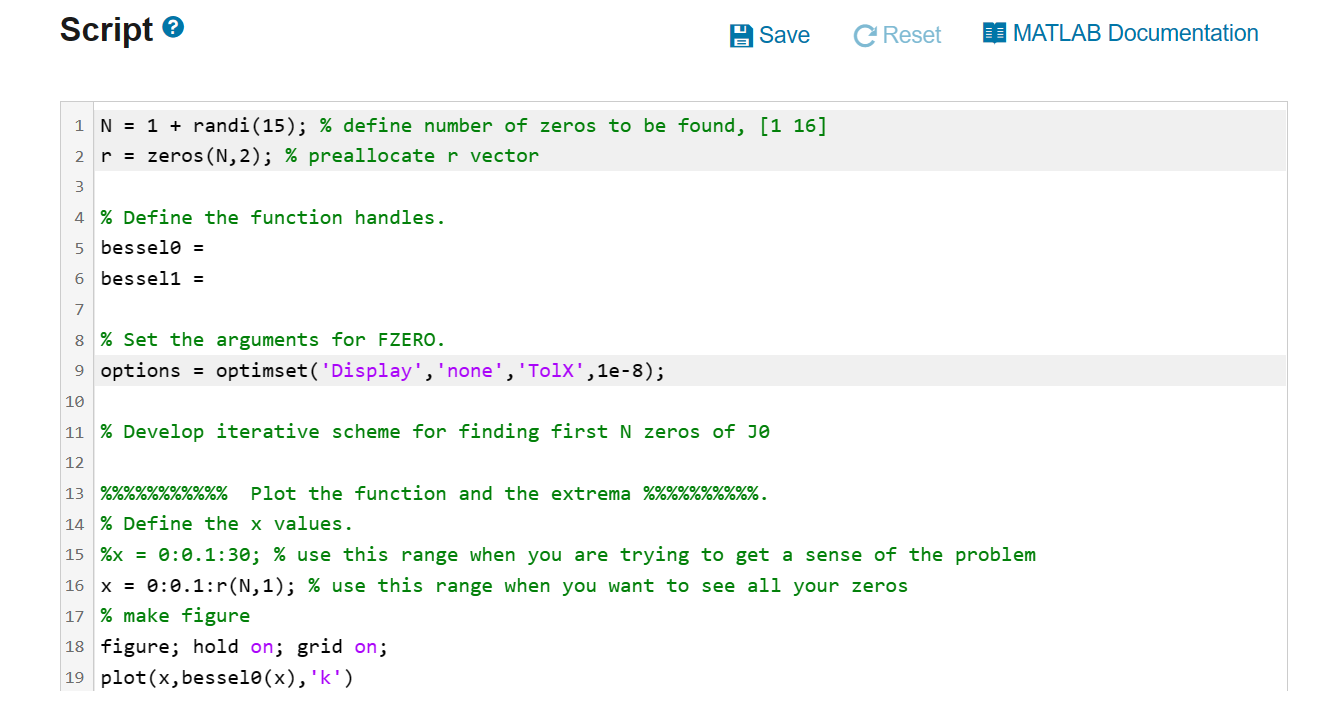Place cursor after 'bessel1 ='
This screenshot has height=706, width=1321.
point(205,279)
